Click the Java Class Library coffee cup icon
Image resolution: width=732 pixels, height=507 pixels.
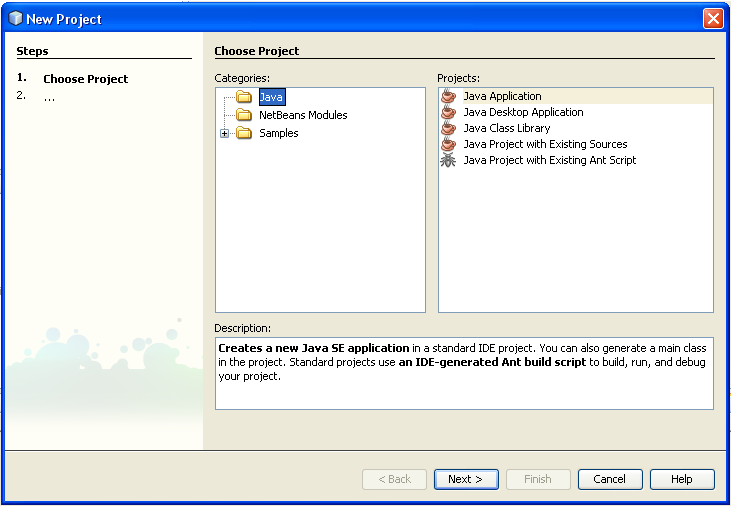pyautogui.click(x=448, y=127)
